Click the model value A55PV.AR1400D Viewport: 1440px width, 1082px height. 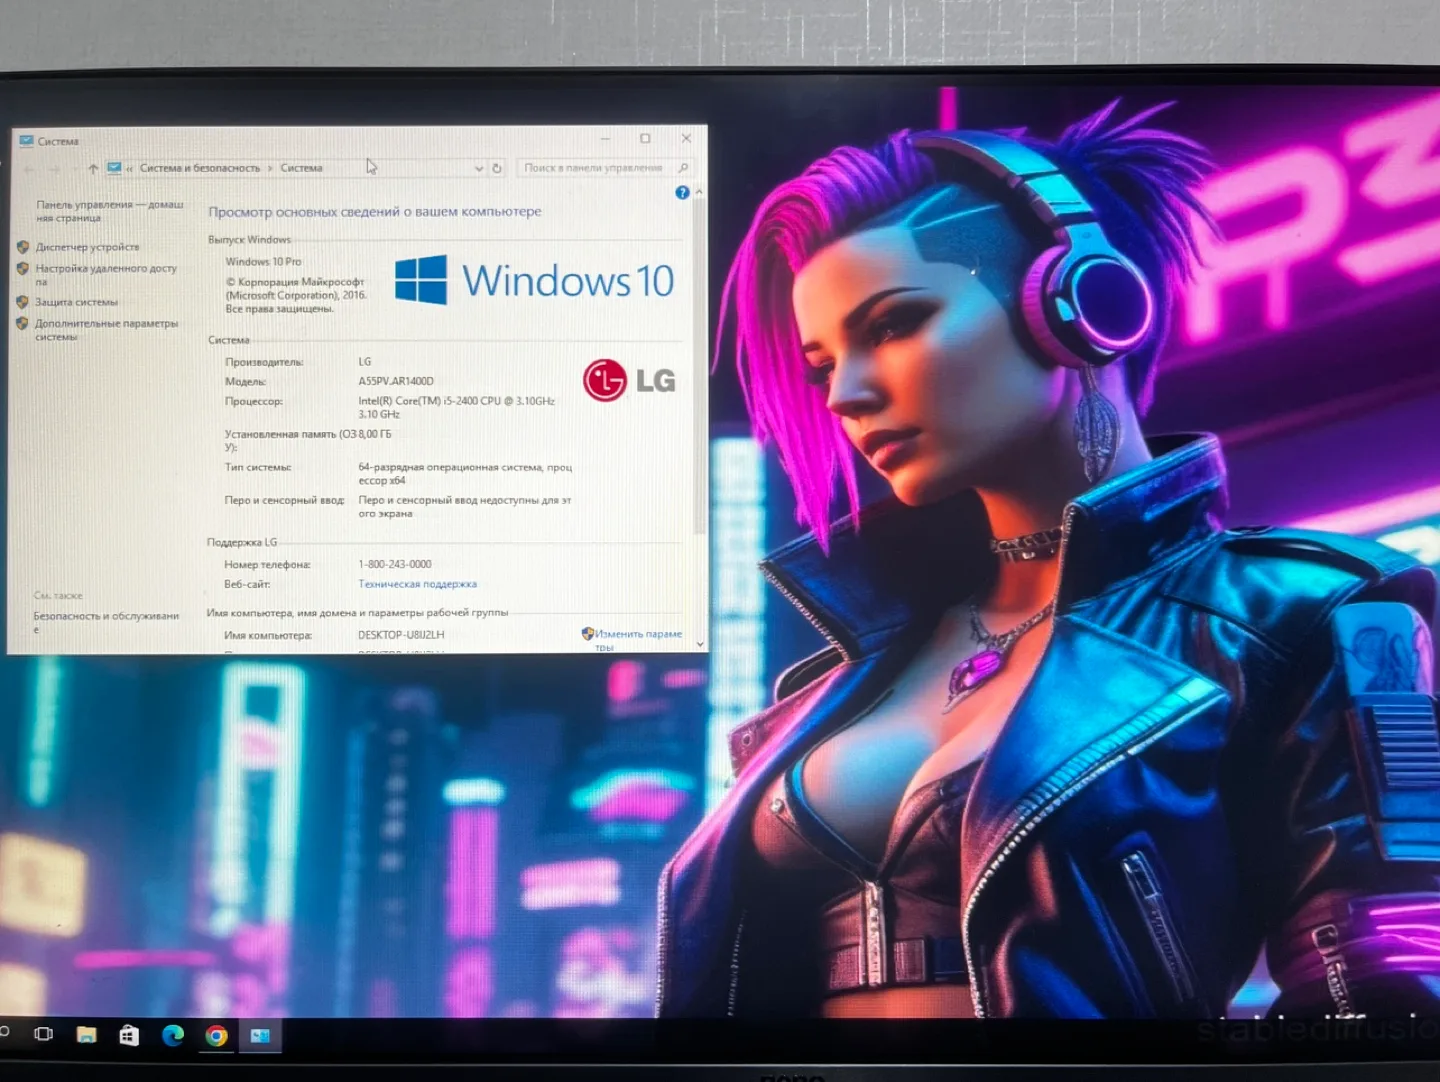(396, 381)
